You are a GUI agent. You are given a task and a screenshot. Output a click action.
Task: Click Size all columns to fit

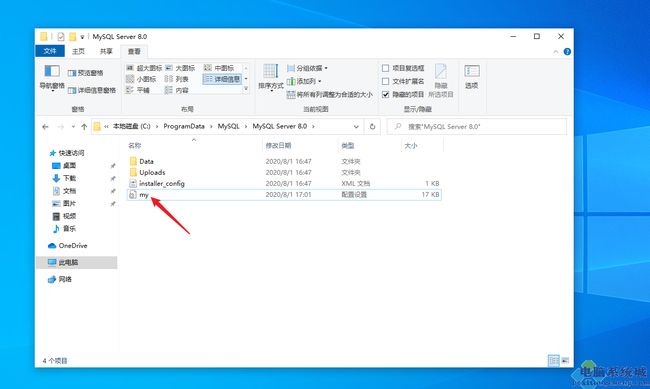click(x=330, y=95)
